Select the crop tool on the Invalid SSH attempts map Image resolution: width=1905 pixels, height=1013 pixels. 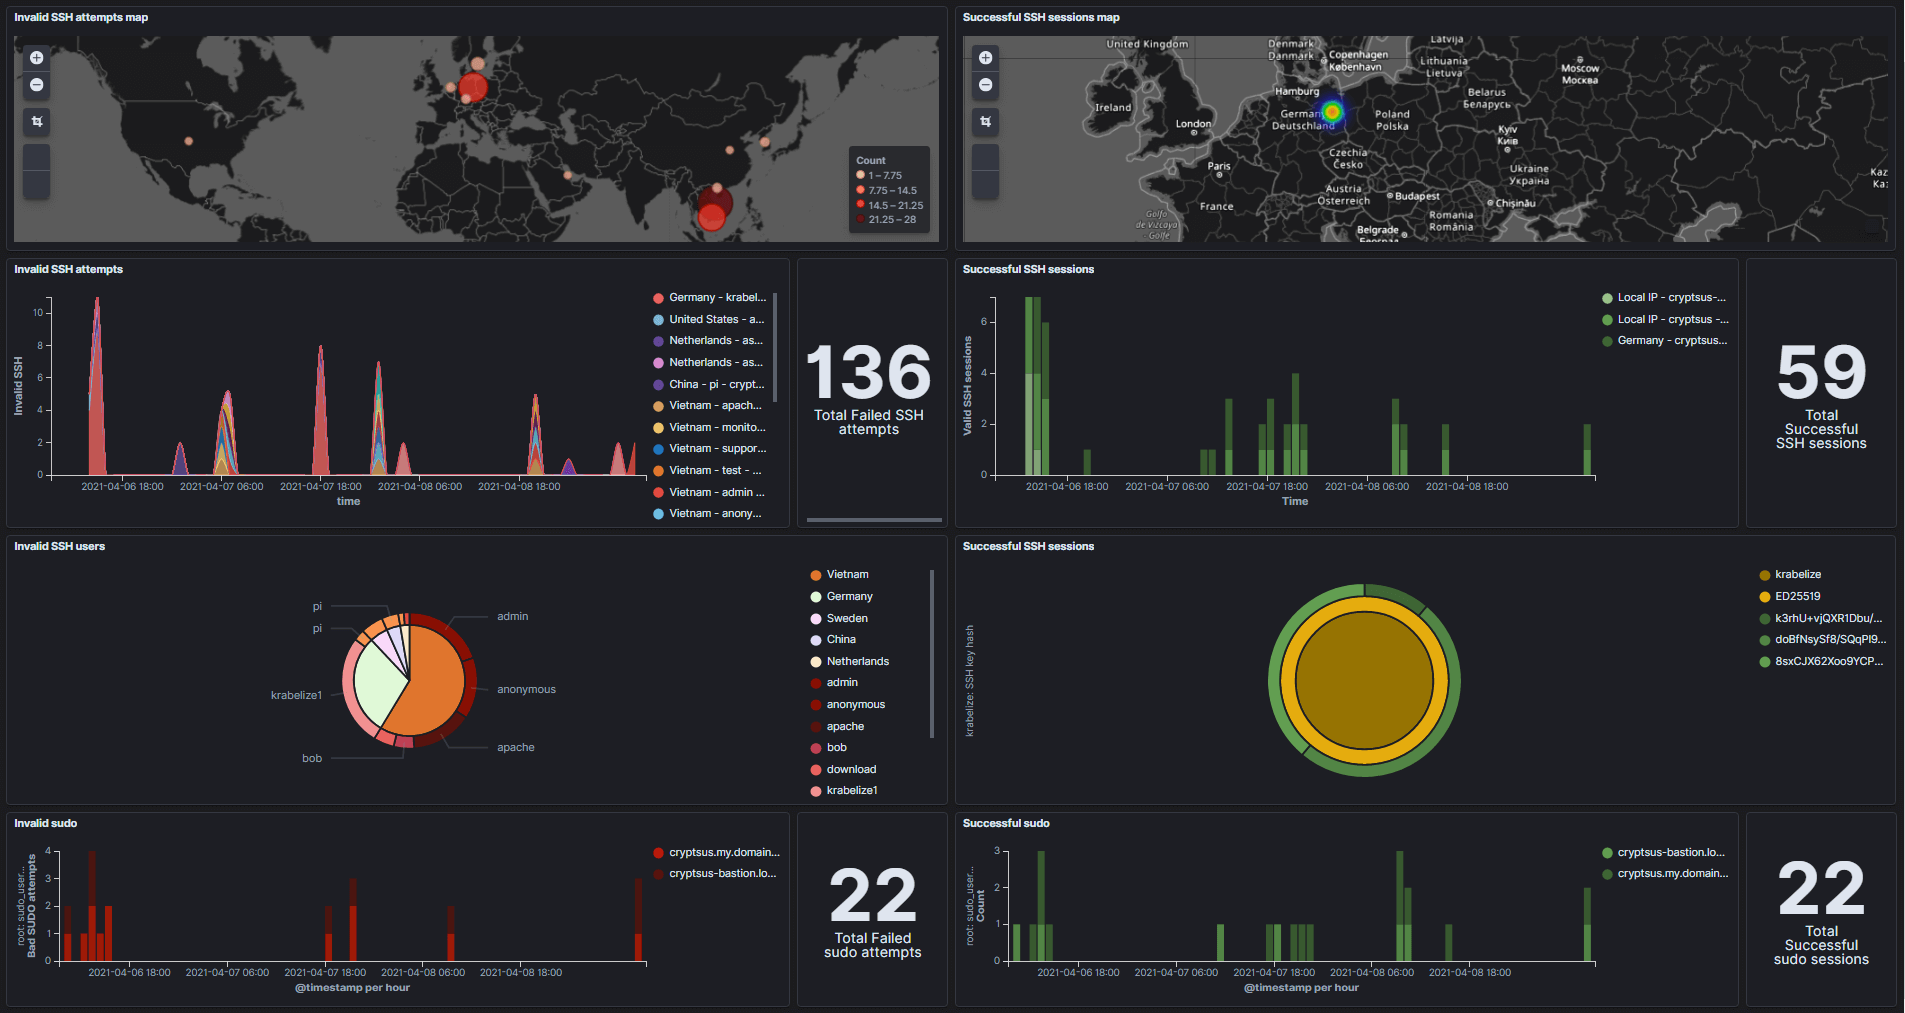pyautogui.click(x=36, y=122)
